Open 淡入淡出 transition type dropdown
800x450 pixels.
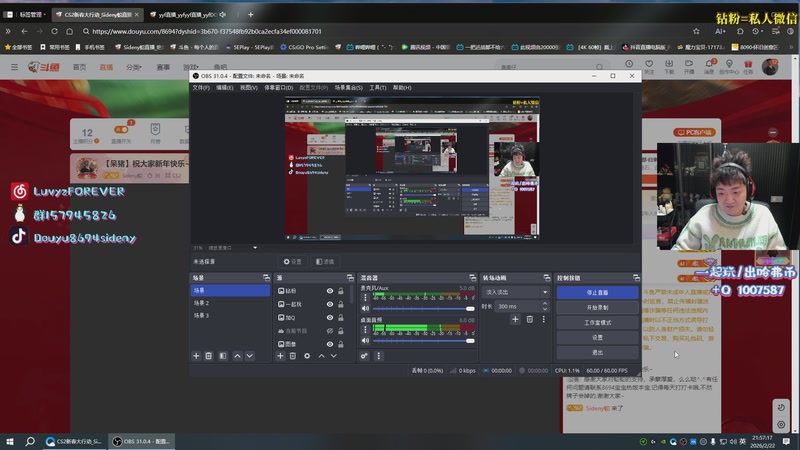[515, 292]
